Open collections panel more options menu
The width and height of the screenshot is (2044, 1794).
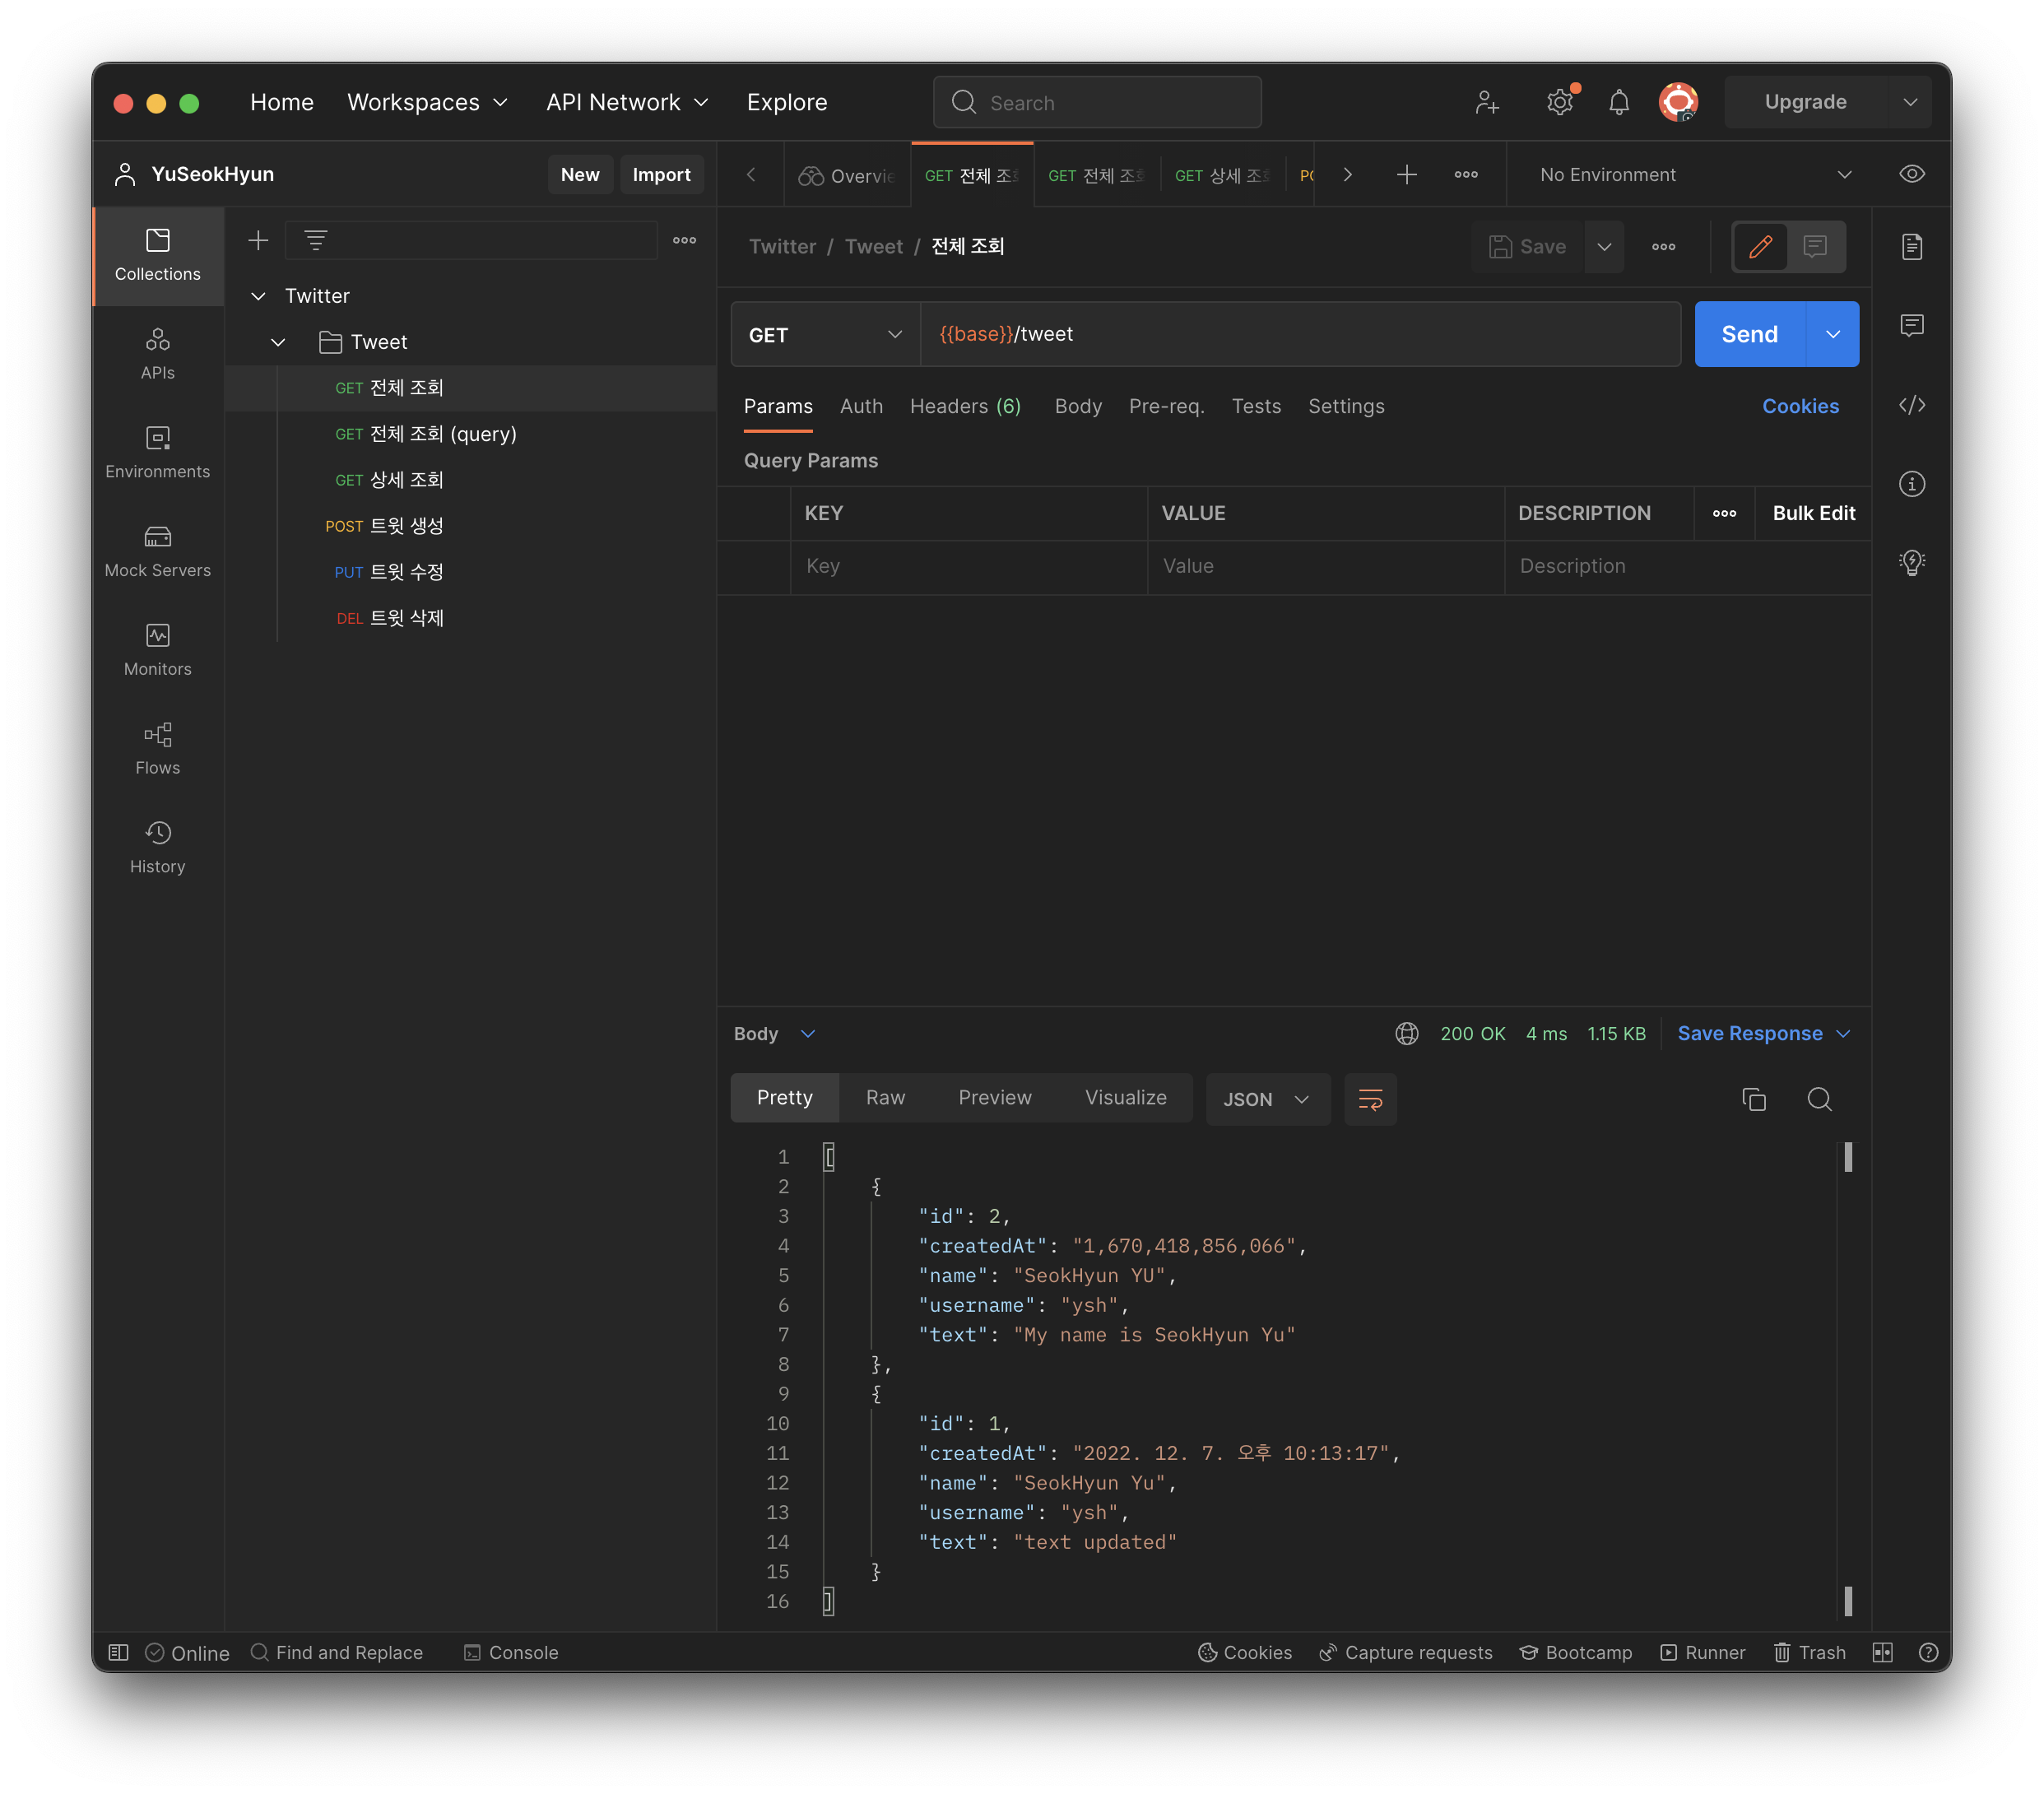pyautogui.click(x=684, y=240)
